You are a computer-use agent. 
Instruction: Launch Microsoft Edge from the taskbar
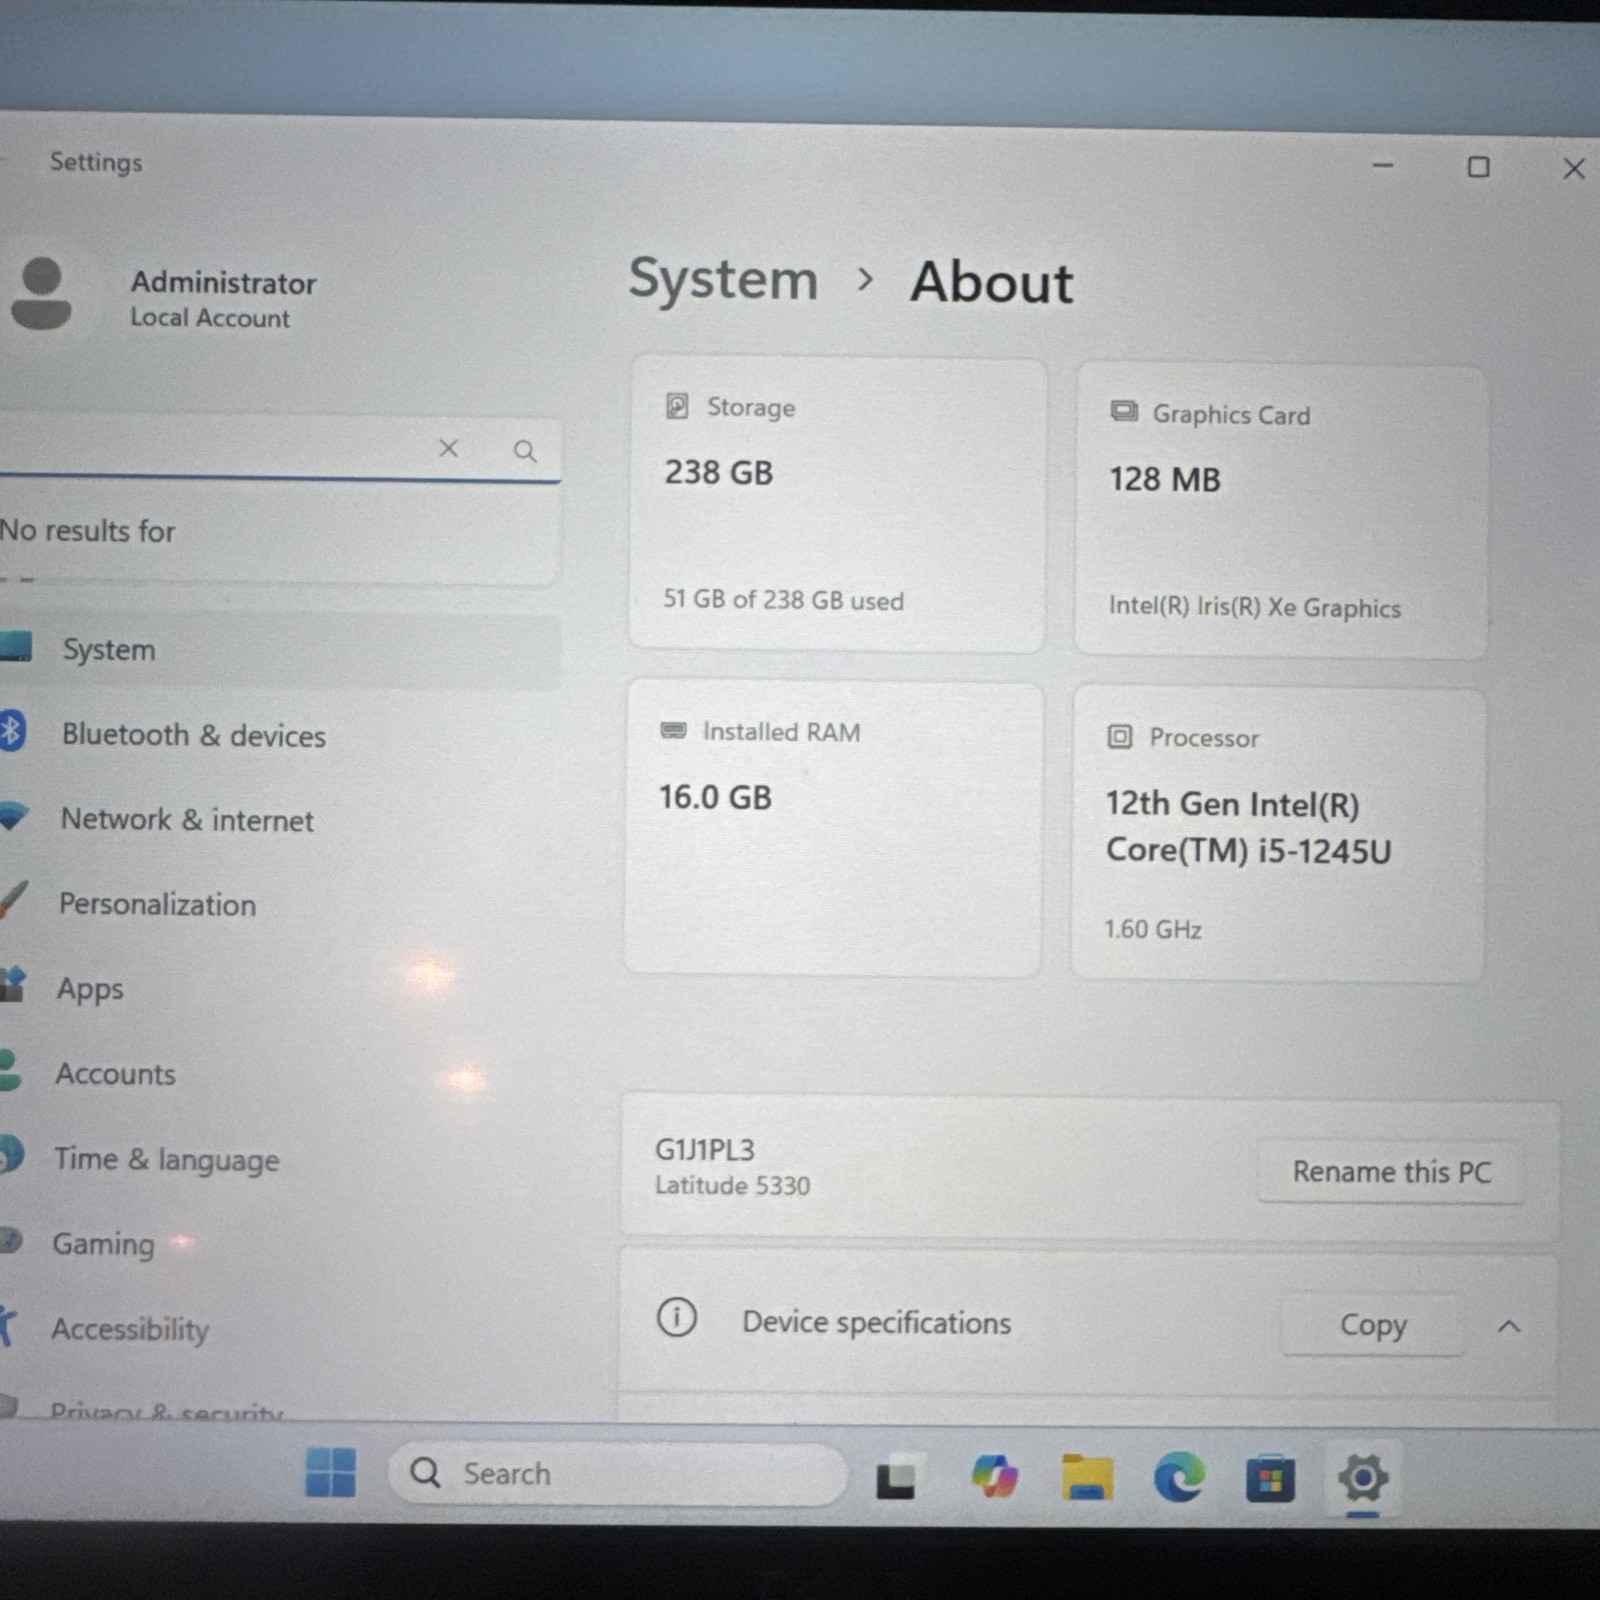click(1179, 1478)
